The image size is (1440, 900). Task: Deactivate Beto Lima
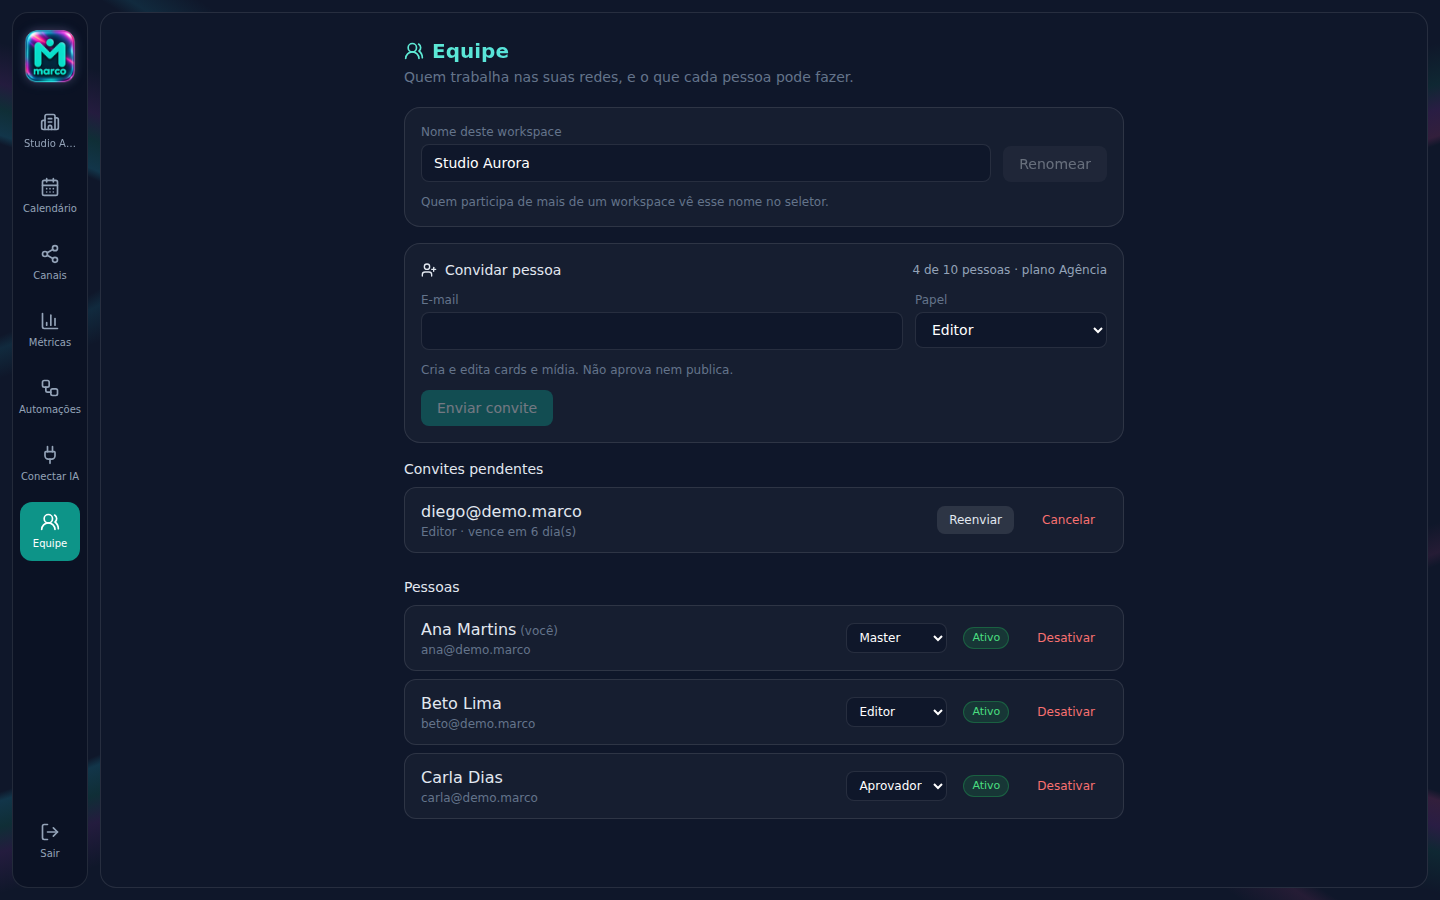(x=1066, y=712)
